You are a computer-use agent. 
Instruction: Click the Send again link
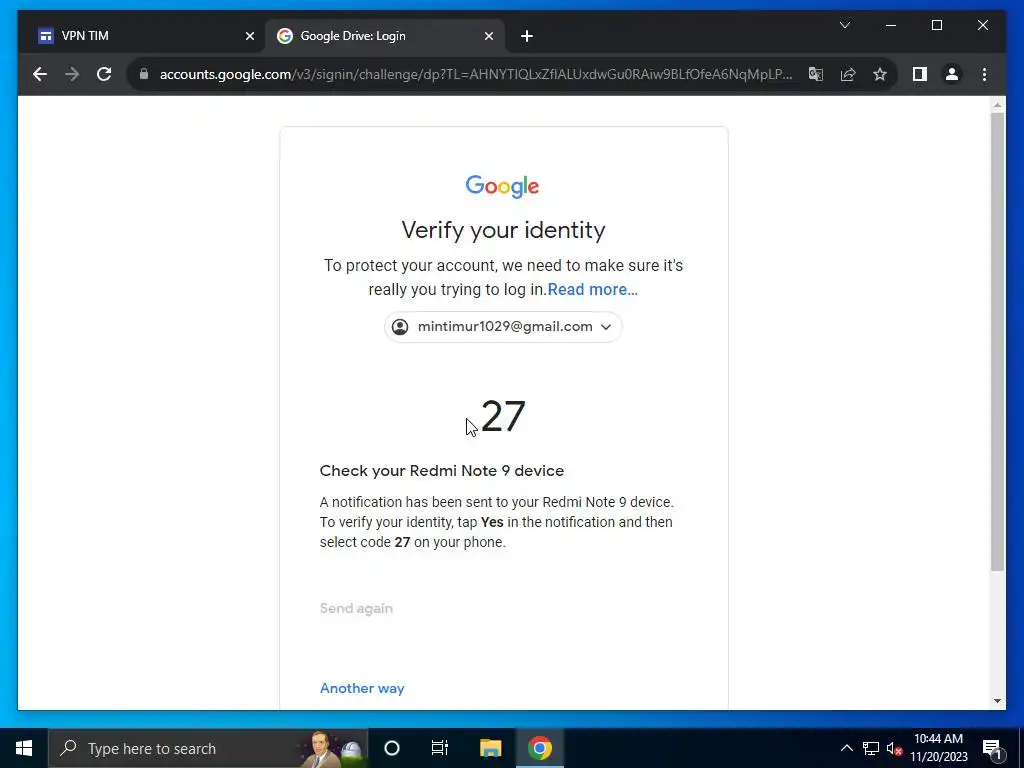pos(356,608)
